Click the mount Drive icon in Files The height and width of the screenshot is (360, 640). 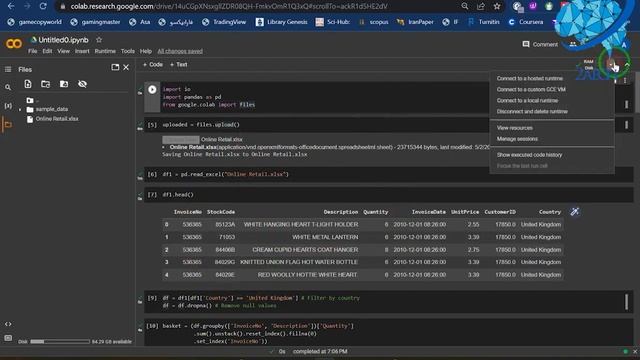pos(64,84)
